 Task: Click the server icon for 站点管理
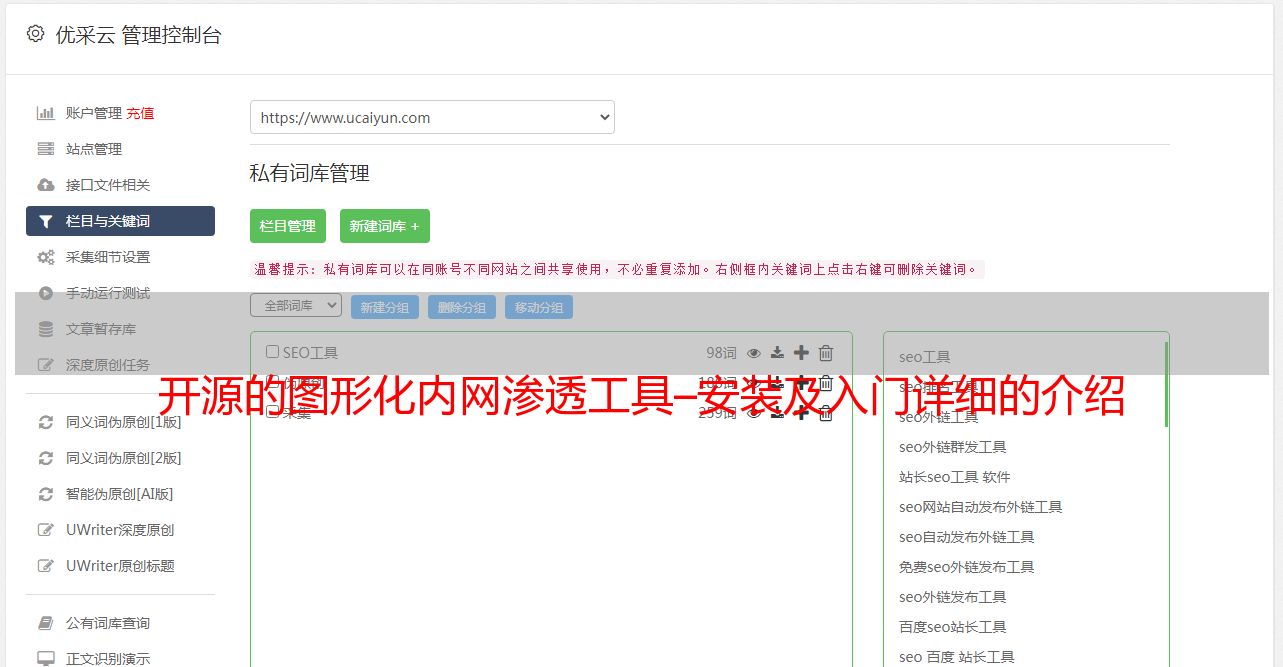46,149
